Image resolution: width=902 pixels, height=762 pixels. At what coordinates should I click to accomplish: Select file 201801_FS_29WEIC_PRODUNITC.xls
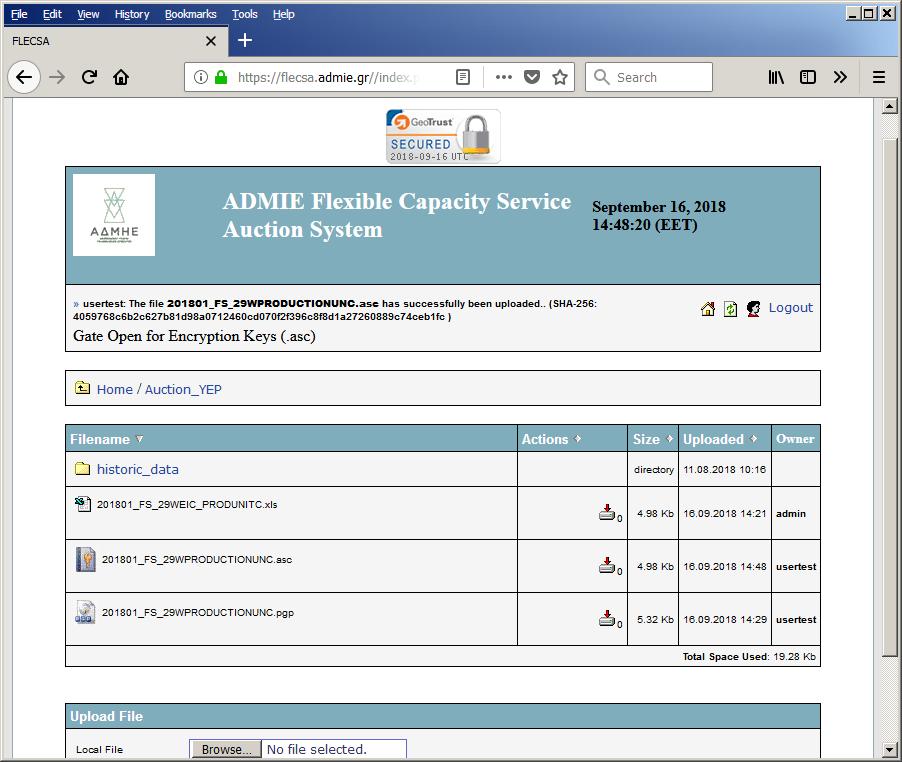[187, 504]
